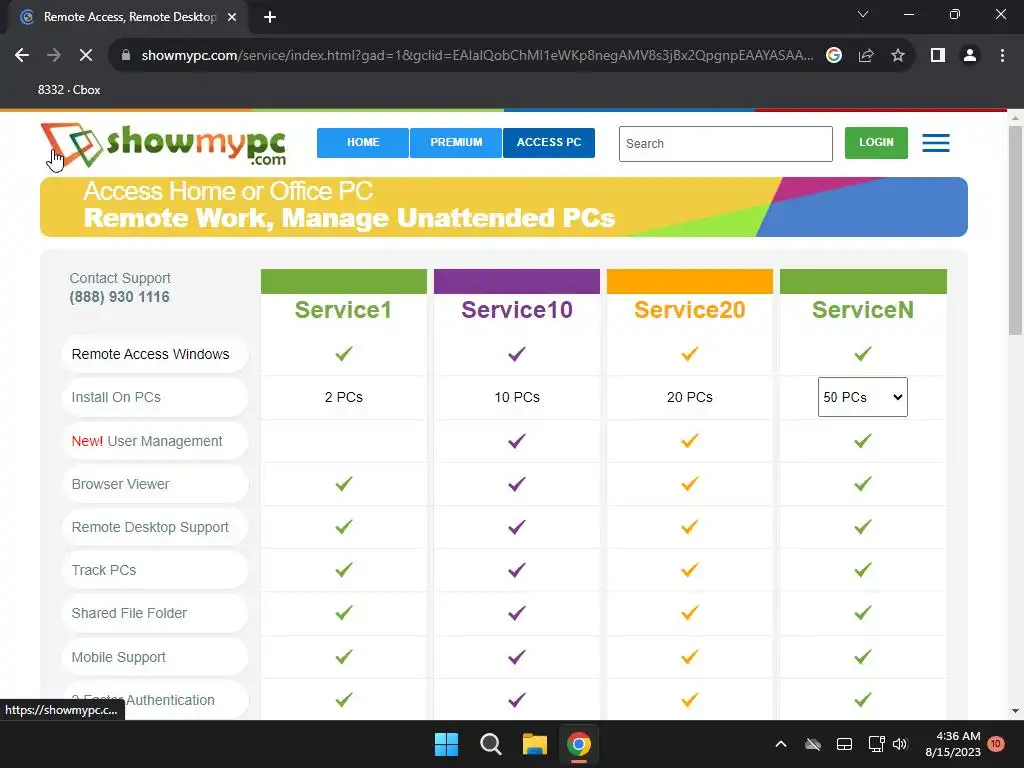
Task: Click the 2 PCs cell
Action: tap(344, 397)
